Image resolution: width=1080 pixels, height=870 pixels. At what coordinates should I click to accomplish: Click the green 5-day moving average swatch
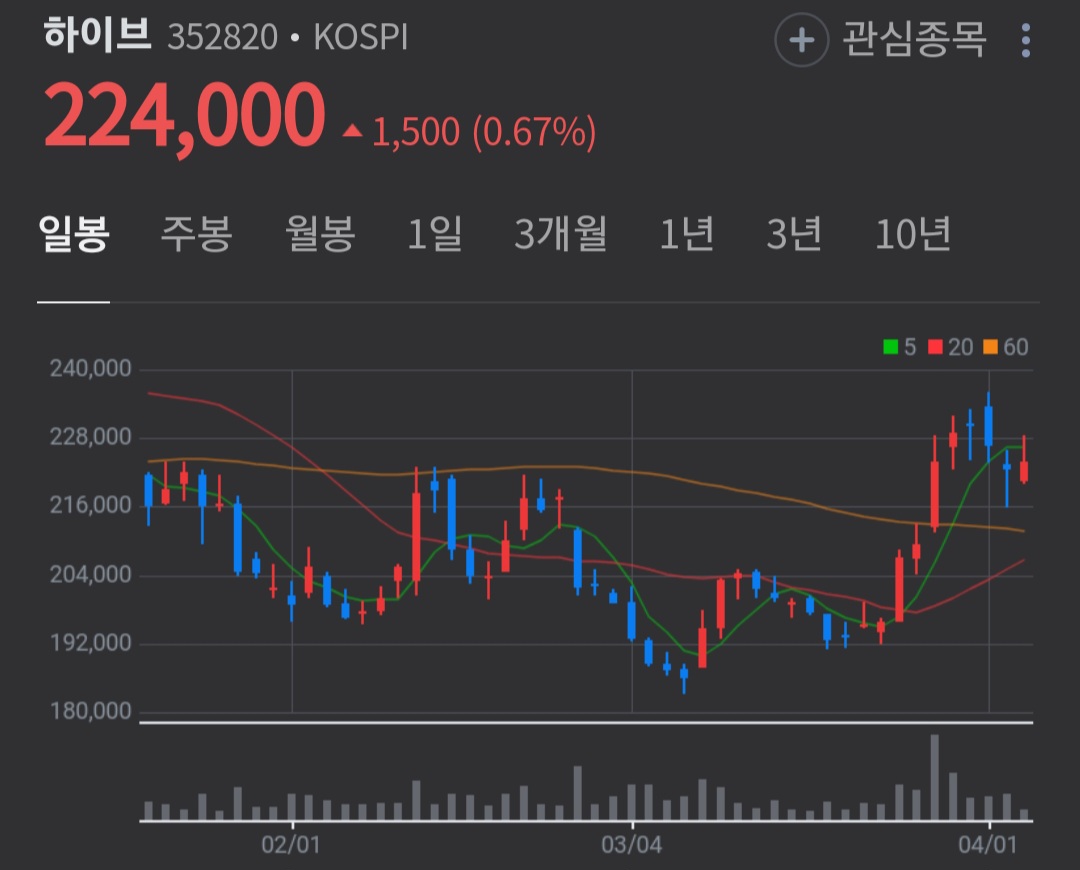point(891,347)
